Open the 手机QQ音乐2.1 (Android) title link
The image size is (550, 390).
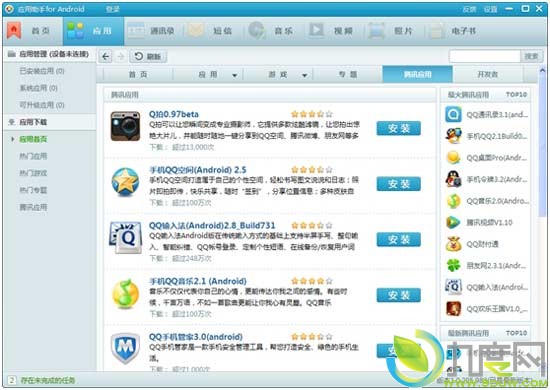(x=198, y=281)
